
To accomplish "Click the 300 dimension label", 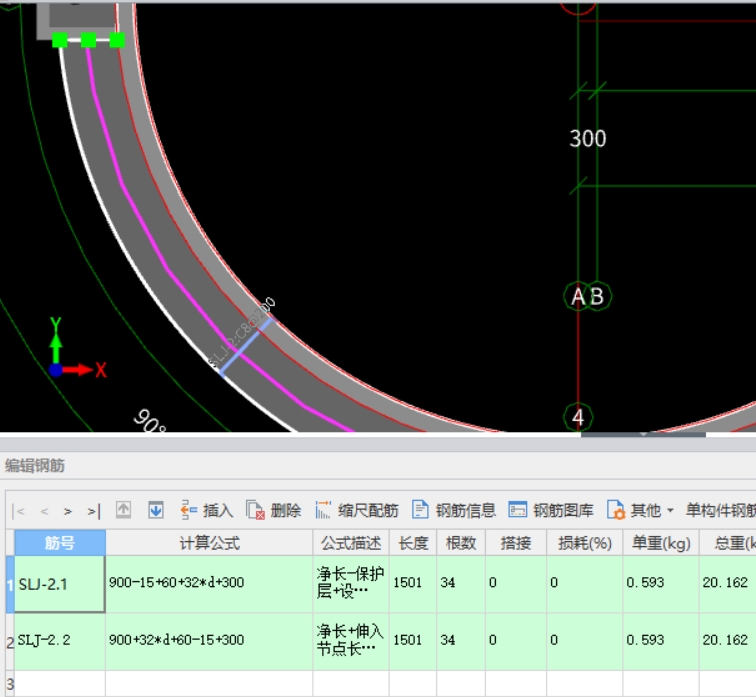I will click(588, 139).
